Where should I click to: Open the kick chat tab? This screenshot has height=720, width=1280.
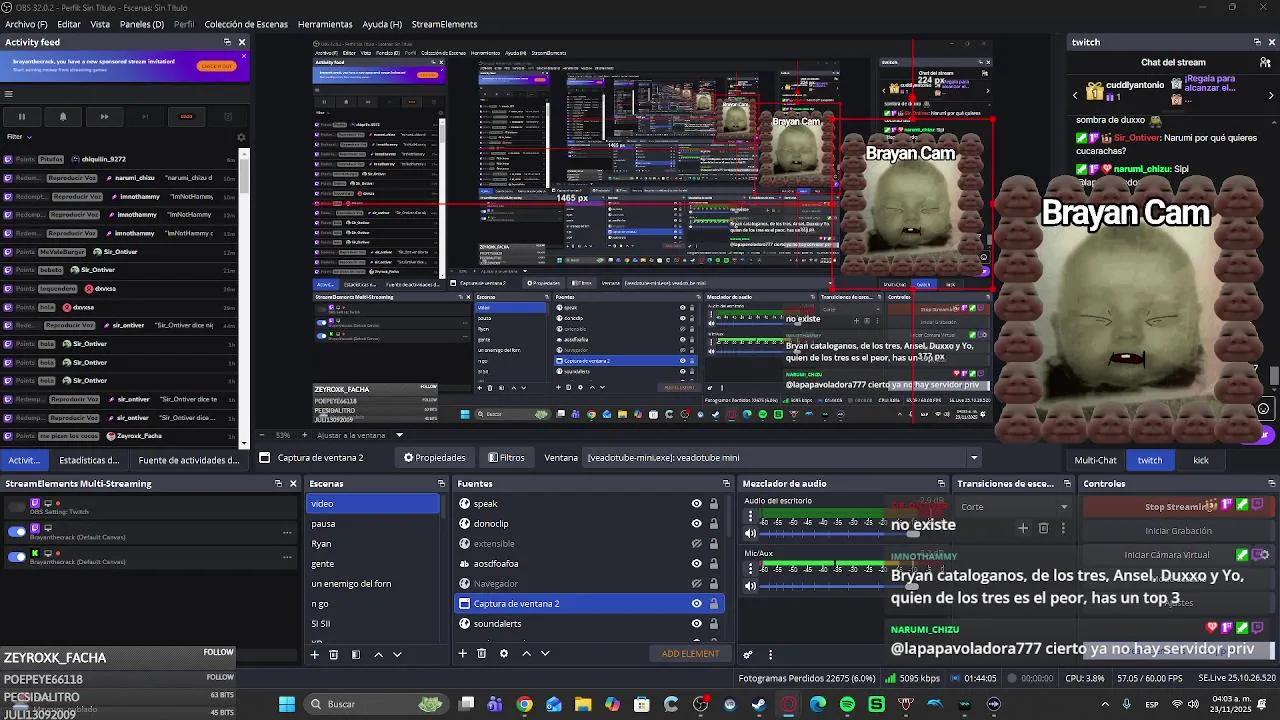(1201, 460)
